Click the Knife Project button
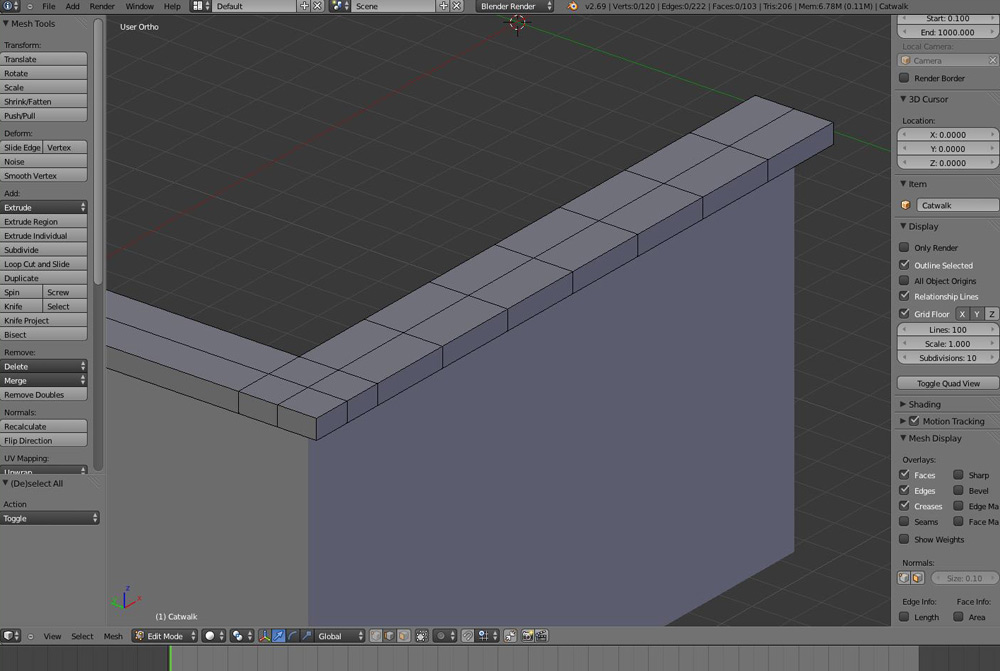The image size is (1000, 671). [x=43, y=320]
